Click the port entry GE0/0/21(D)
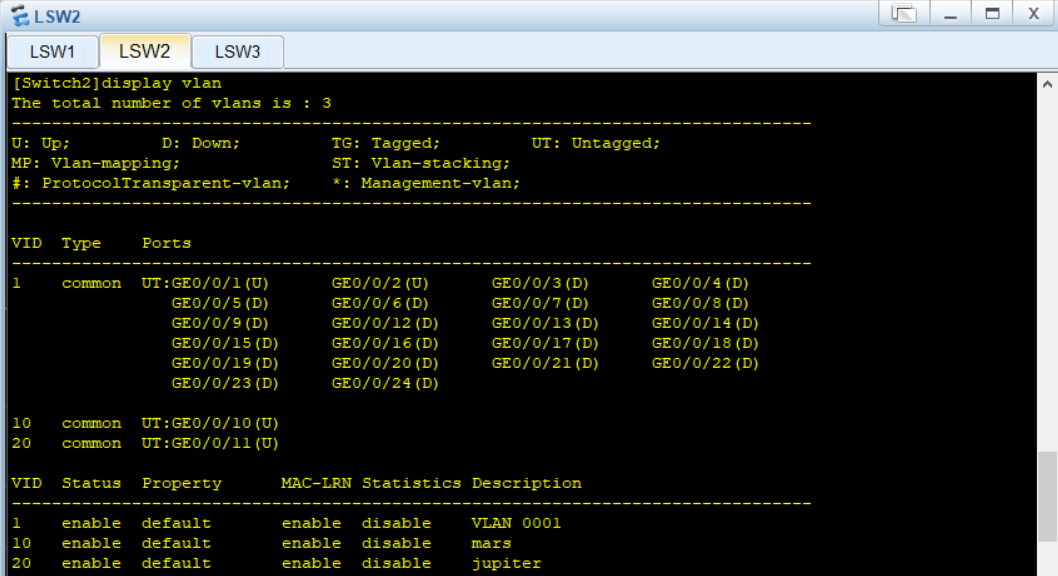Screen dimensions: 1058x576 [x=545, y=364]
